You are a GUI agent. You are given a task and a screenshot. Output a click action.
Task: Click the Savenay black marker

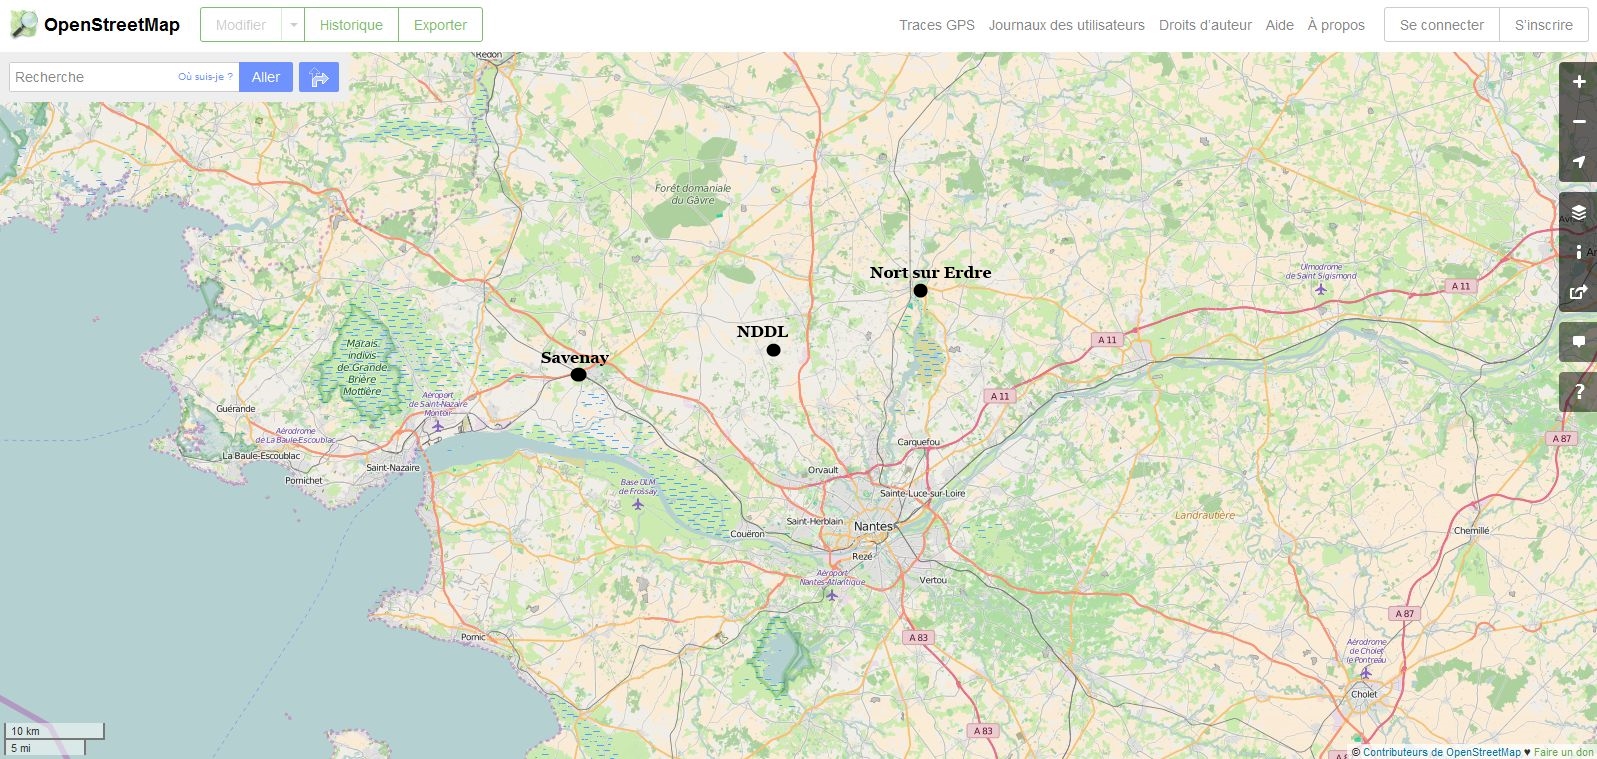[x=578, y=374]
